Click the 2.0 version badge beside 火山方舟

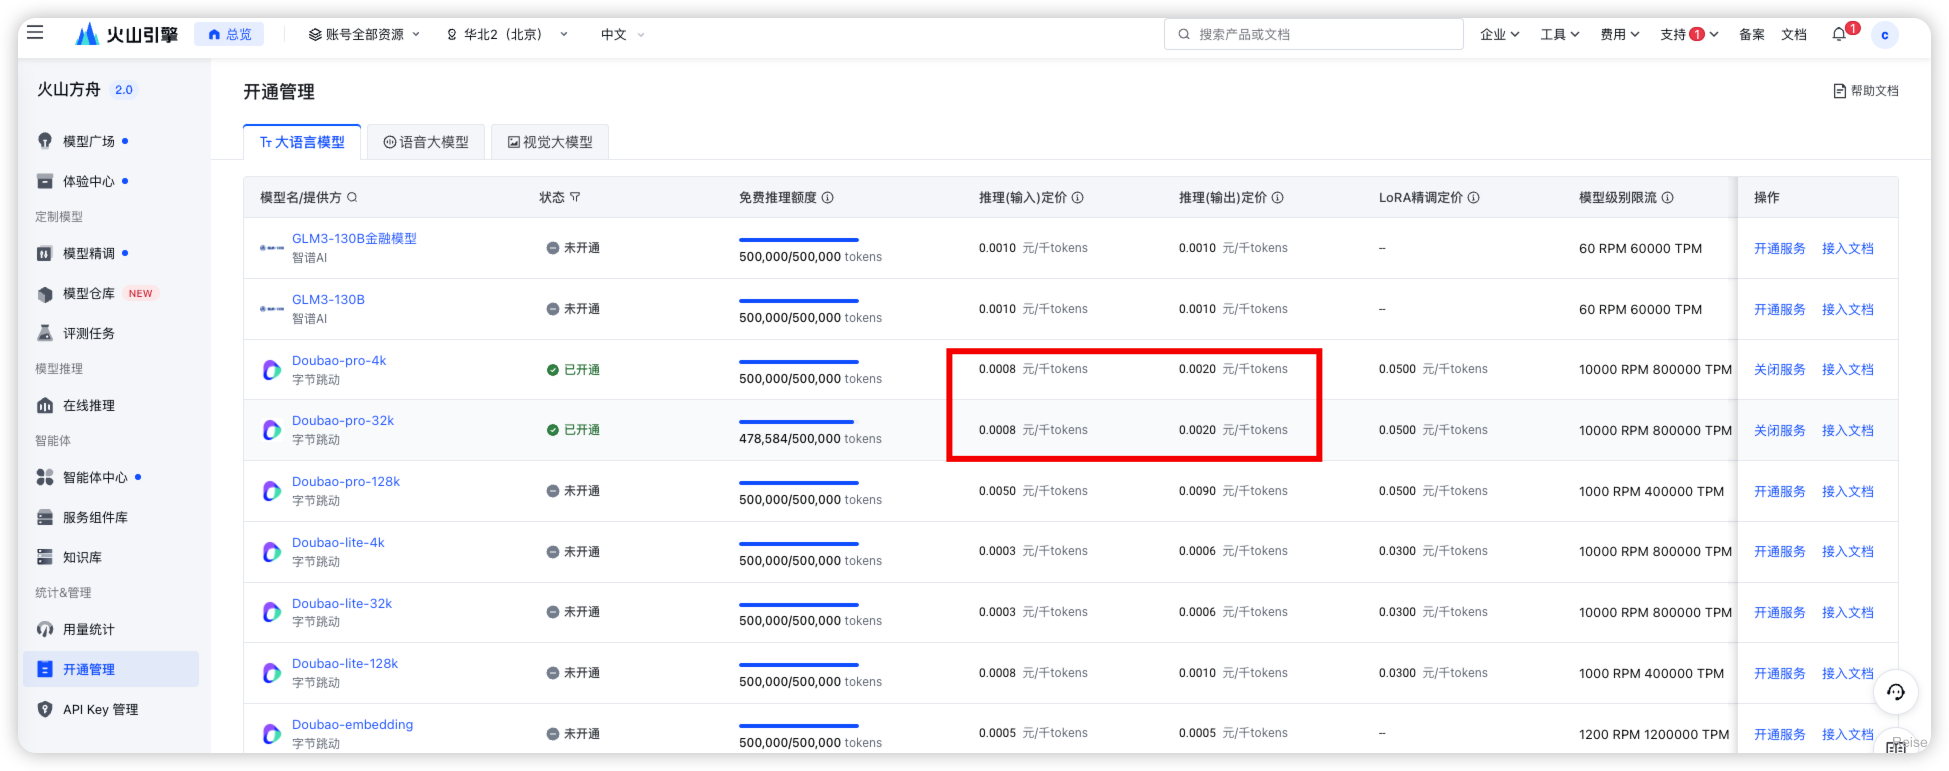point(124,90)
